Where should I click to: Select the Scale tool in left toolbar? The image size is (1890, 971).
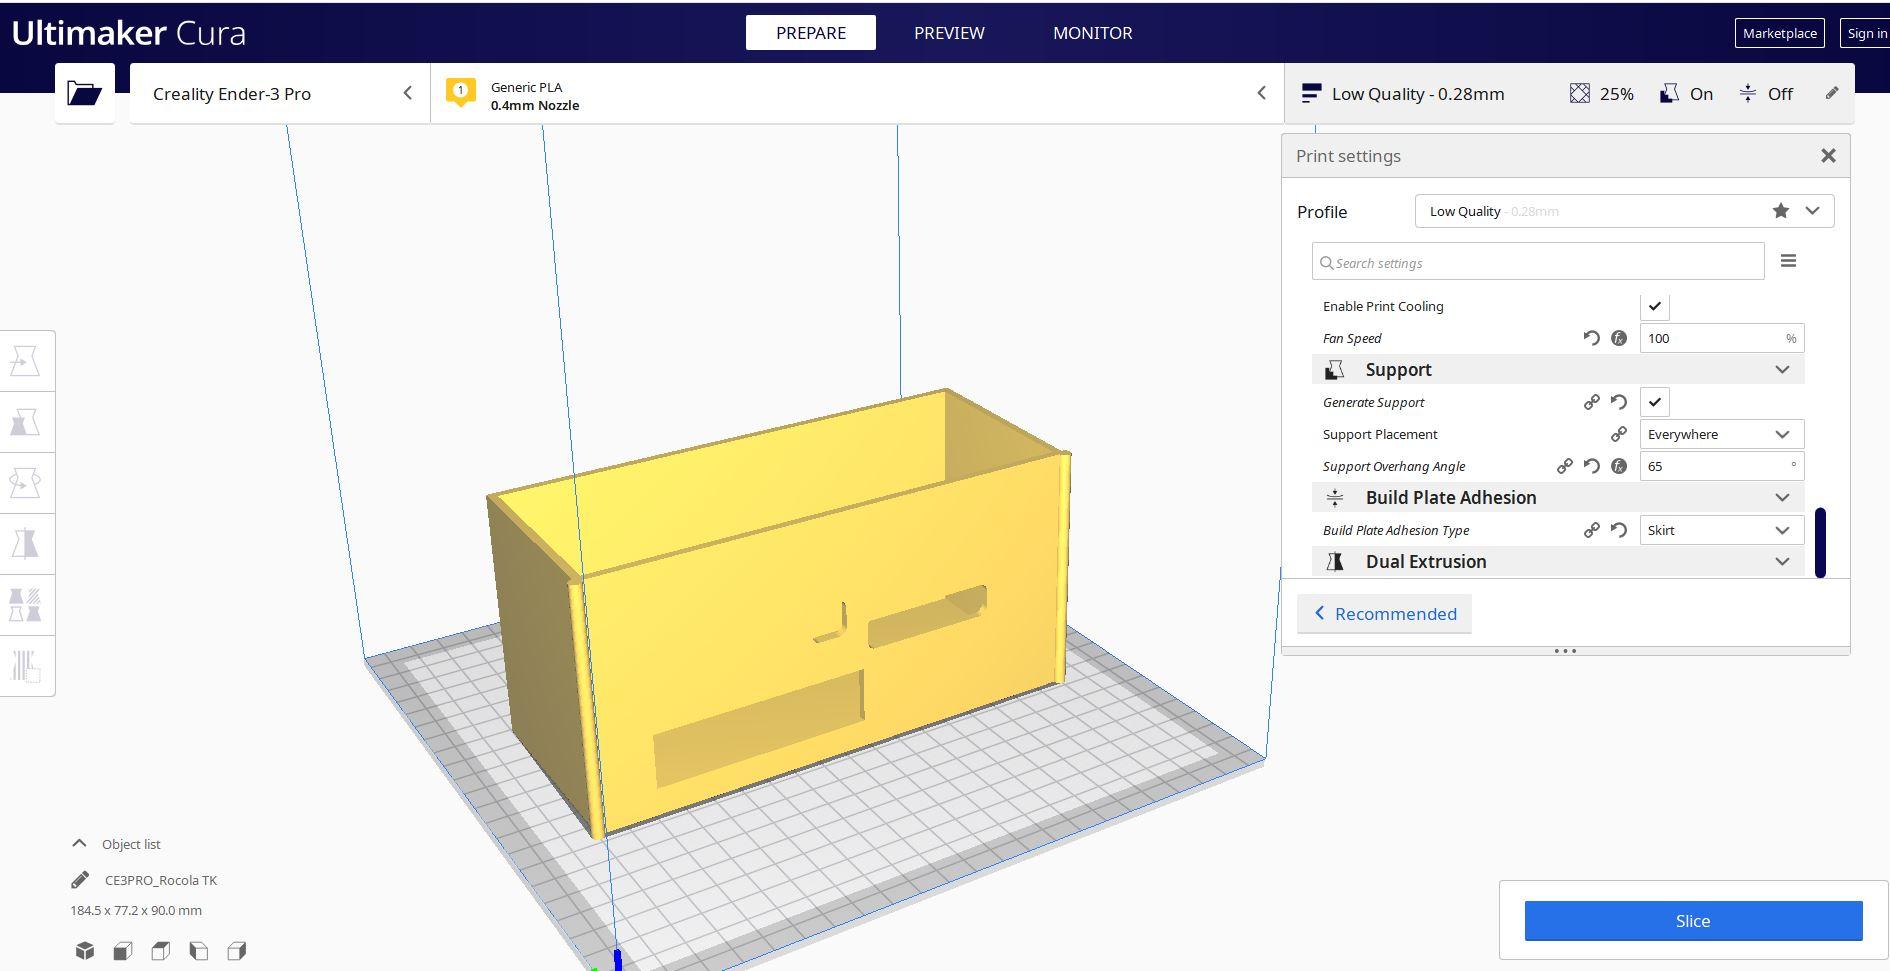tap(25, 422)
